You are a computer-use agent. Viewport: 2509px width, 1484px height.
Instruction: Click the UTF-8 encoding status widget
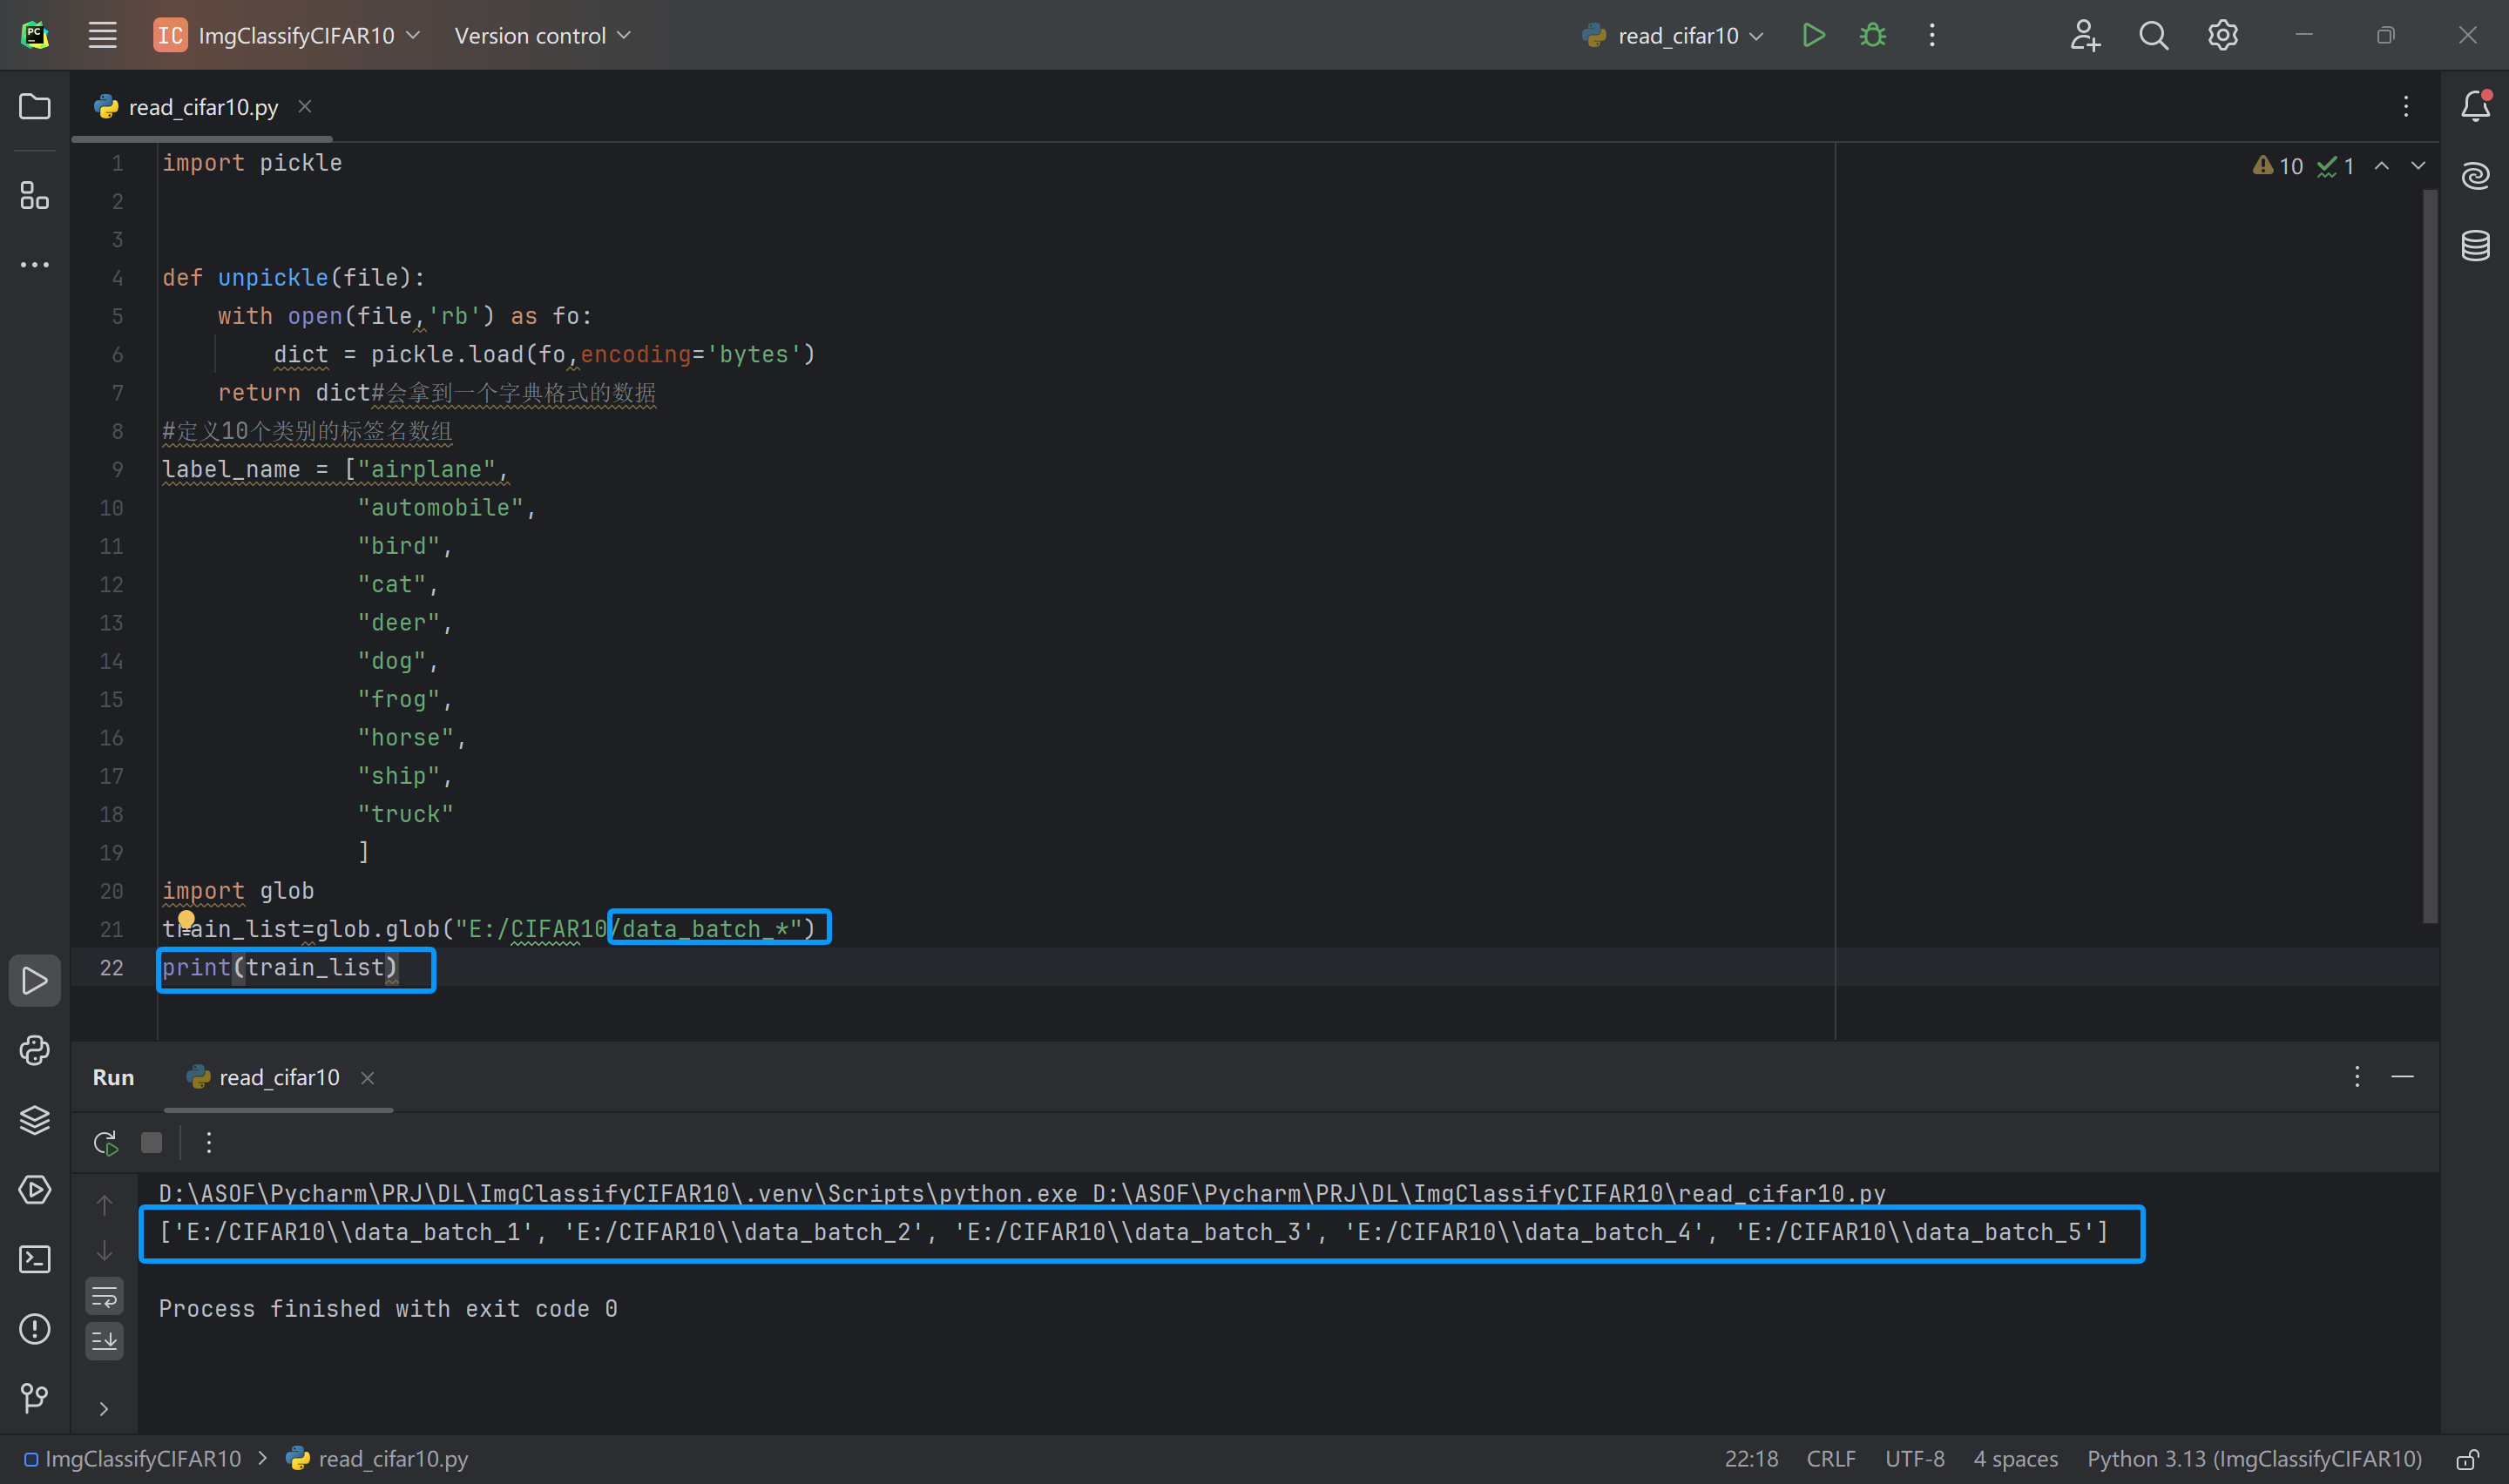[1914, 1459]
